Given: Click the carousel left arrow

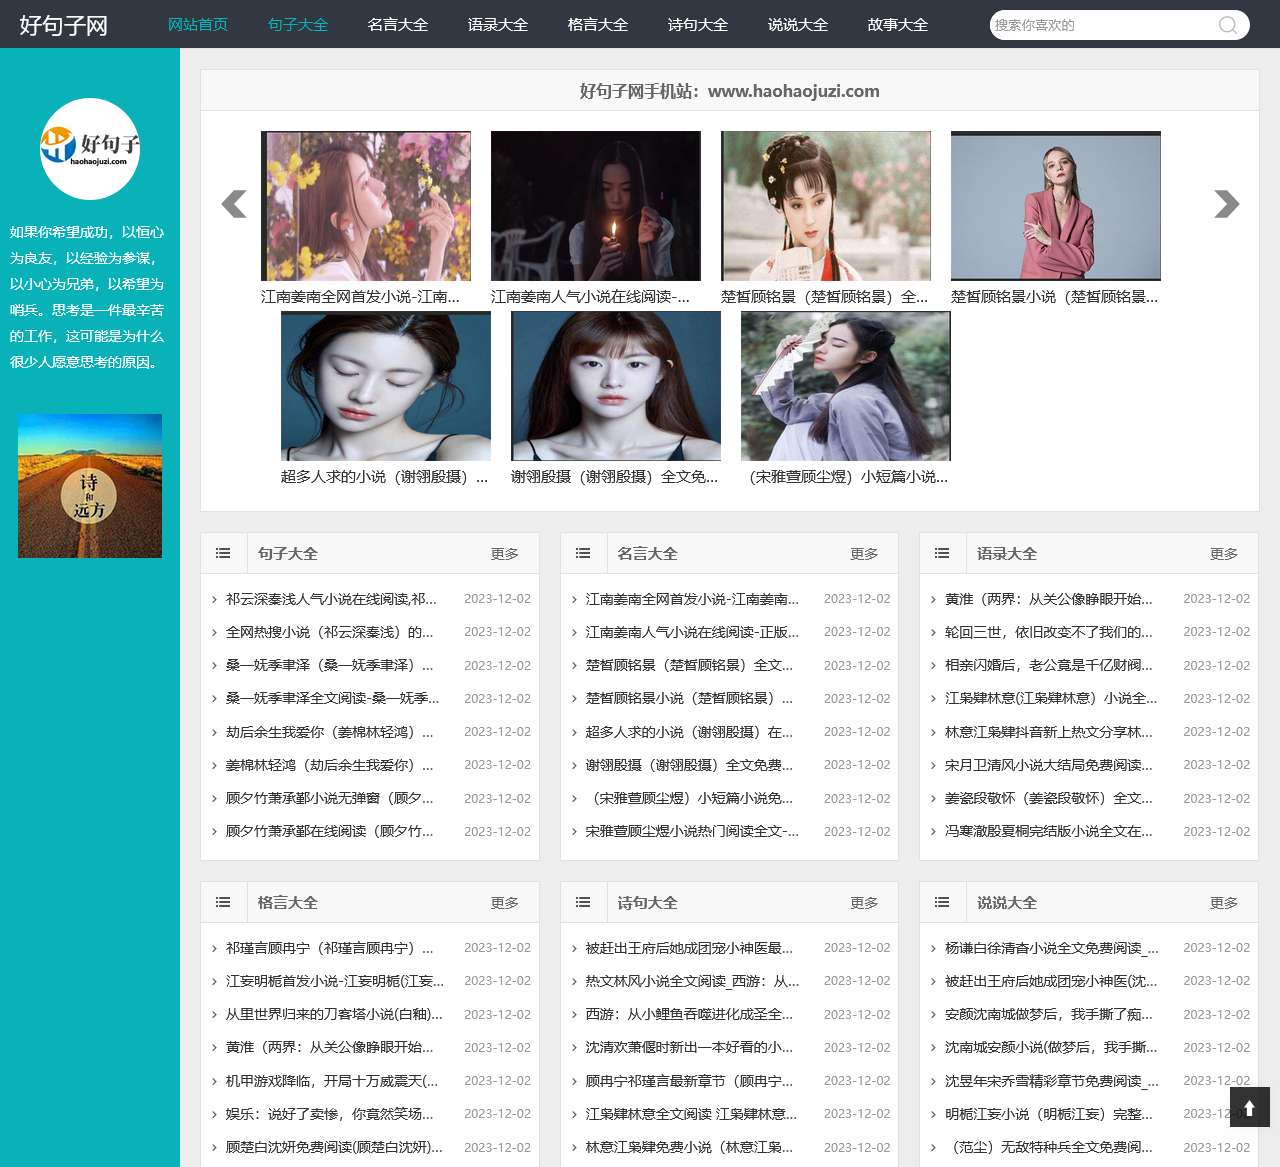Looking at the screenshot, I should coord(233,205).
